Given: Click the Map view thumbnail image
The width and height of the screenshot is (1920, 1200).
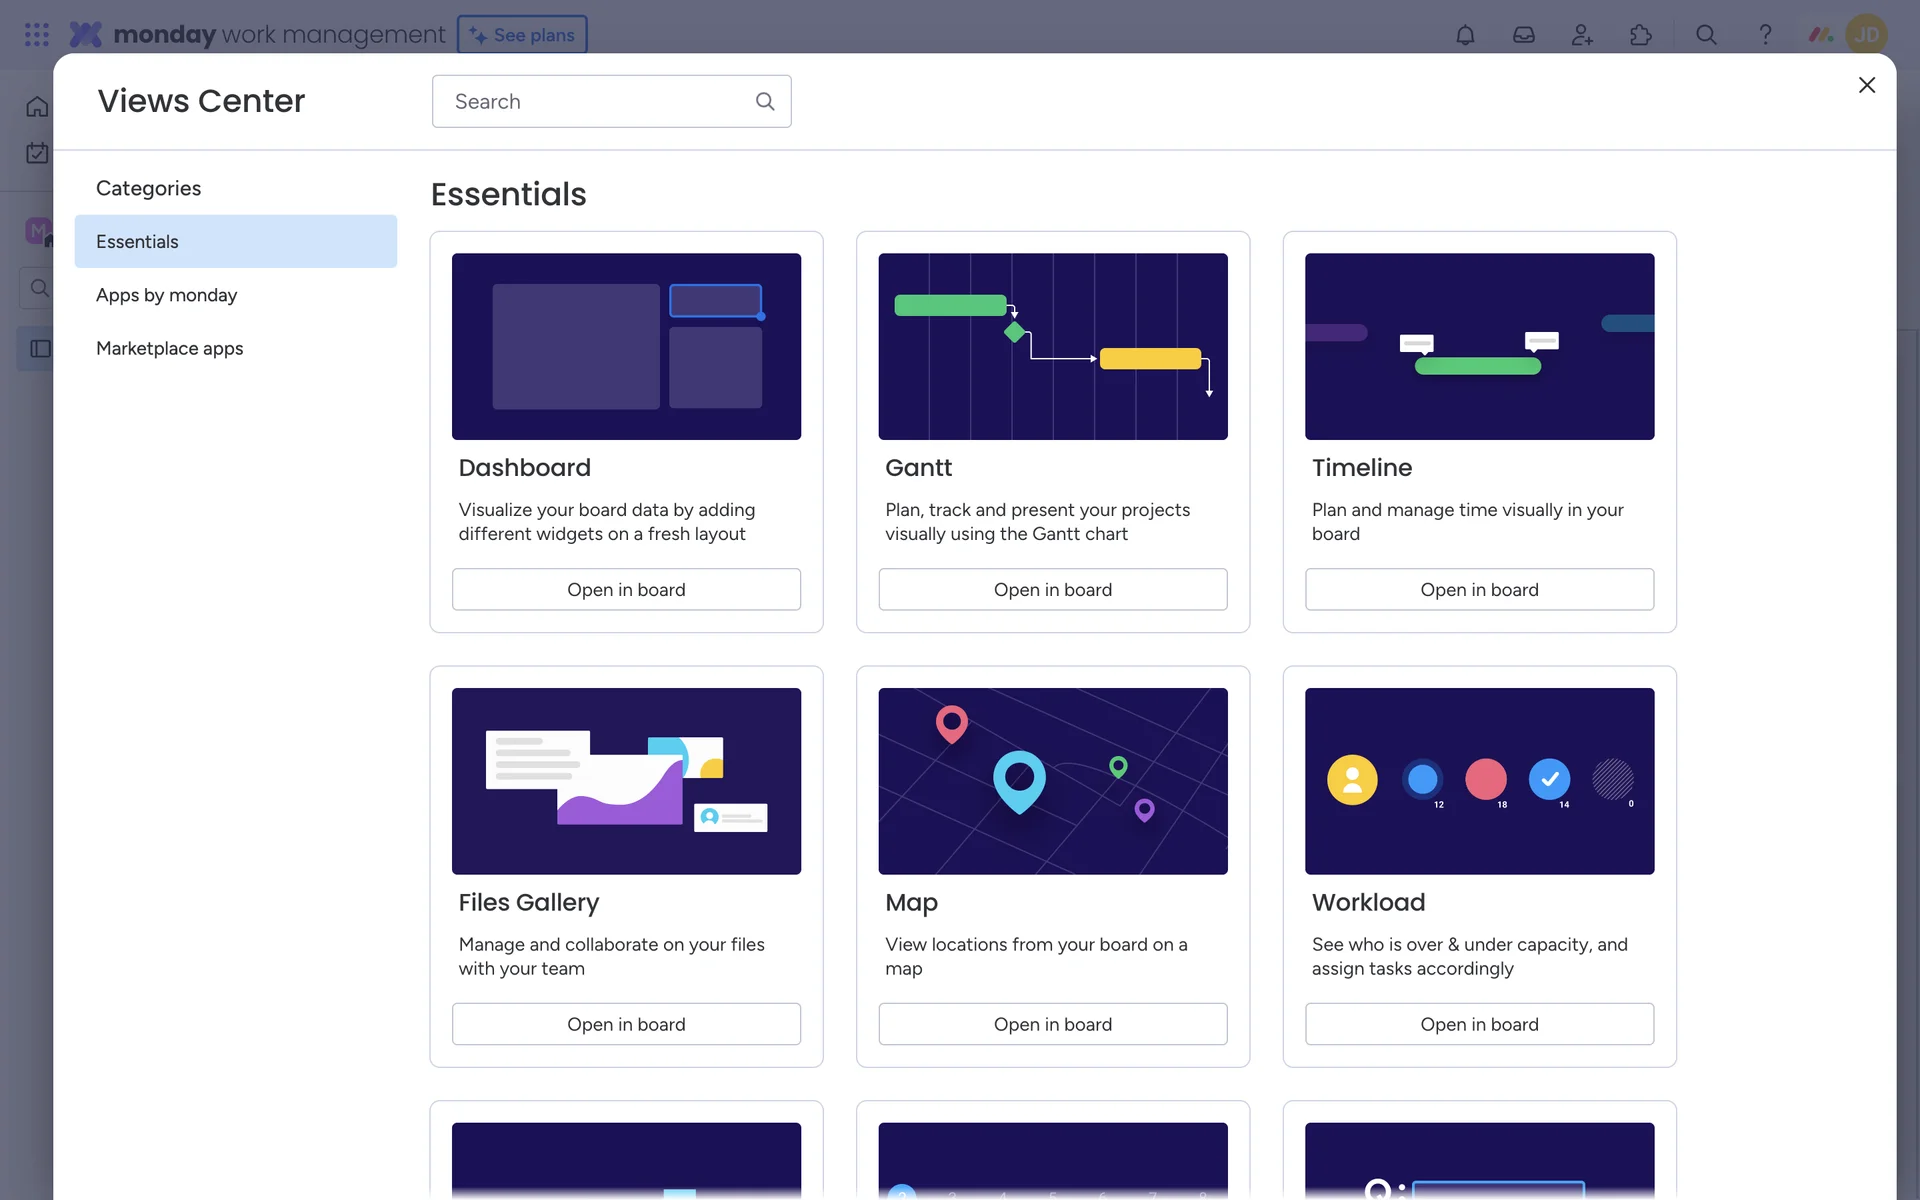Looking at the screenshot, I should [1052, 781].
